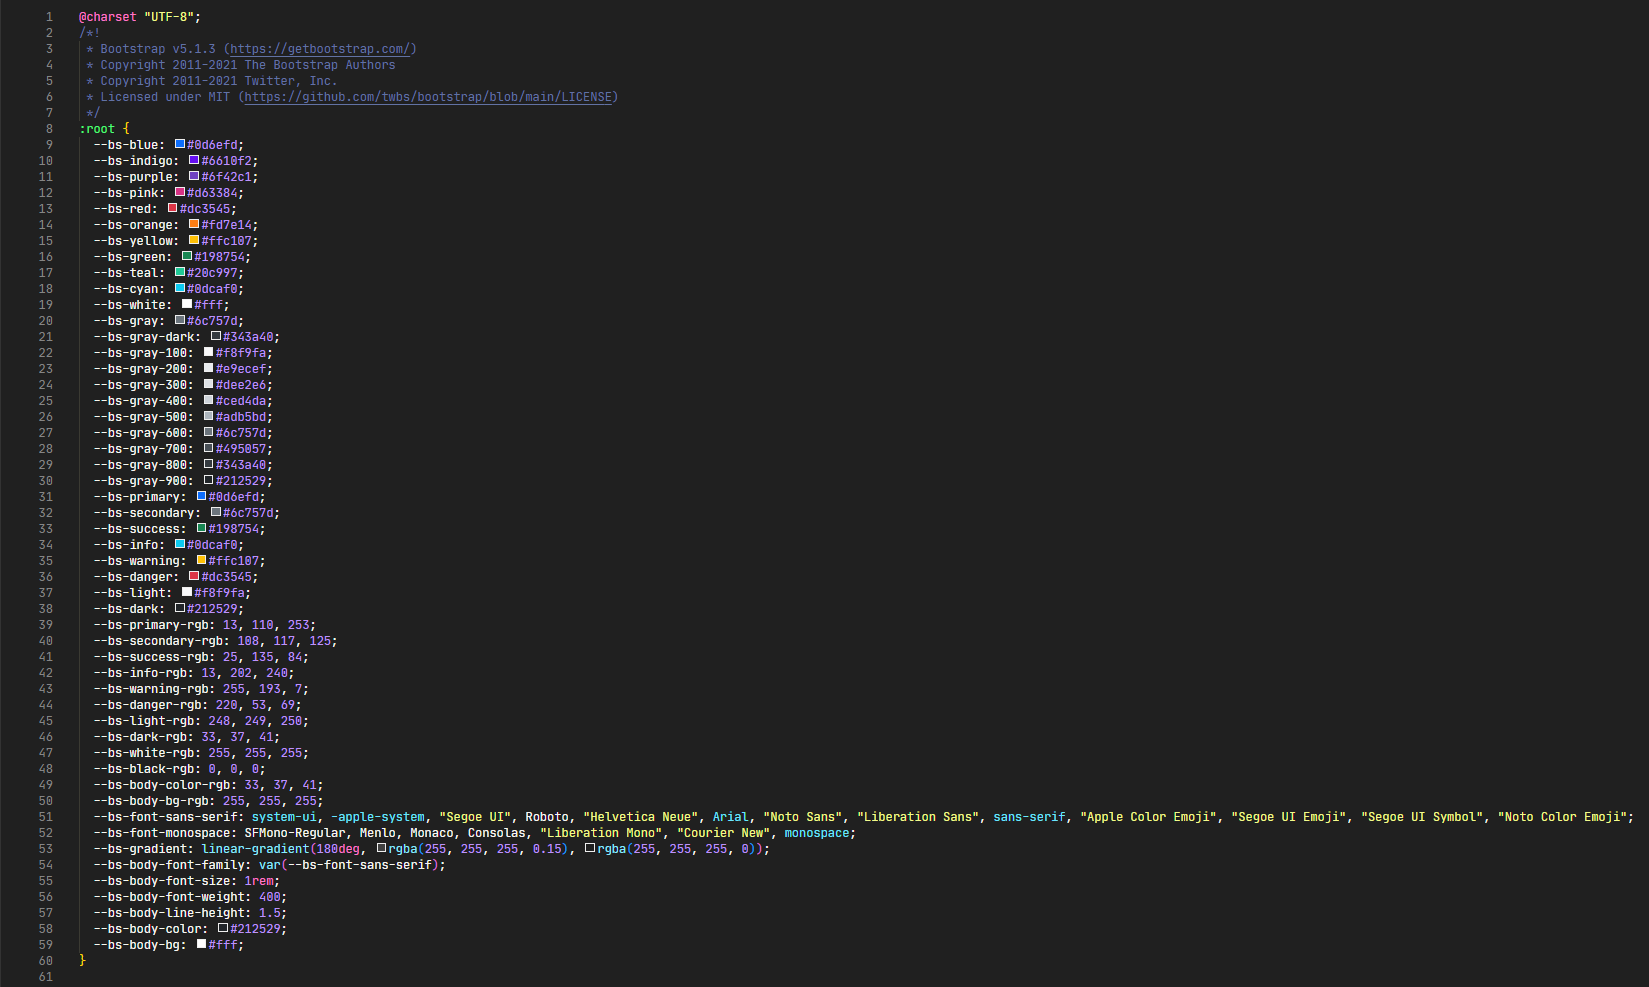Click the swatch next to --bs-gray-dark
1649x987 pixels.
tap(216, 336)
